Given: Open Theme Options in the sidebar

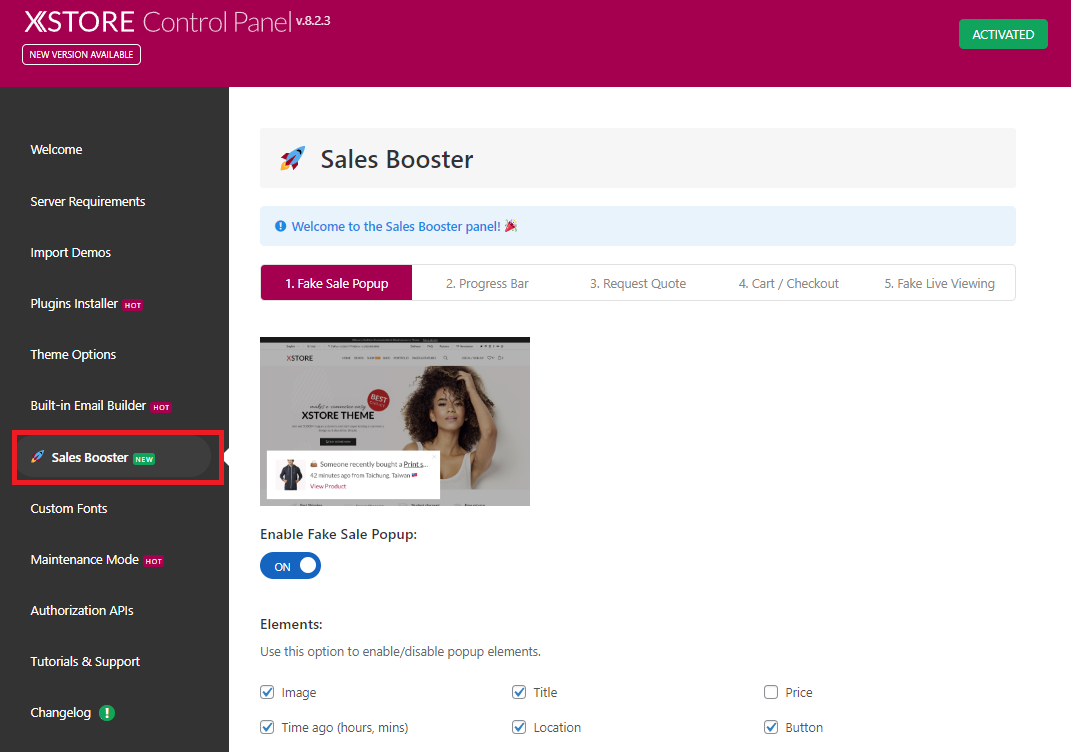Looking at the screenshot, I should click(x=73, y=354).
